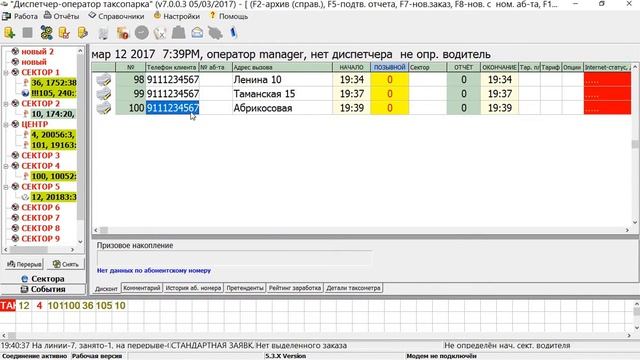Switch to the Рейтинг заработка tab

pos(295,288)
